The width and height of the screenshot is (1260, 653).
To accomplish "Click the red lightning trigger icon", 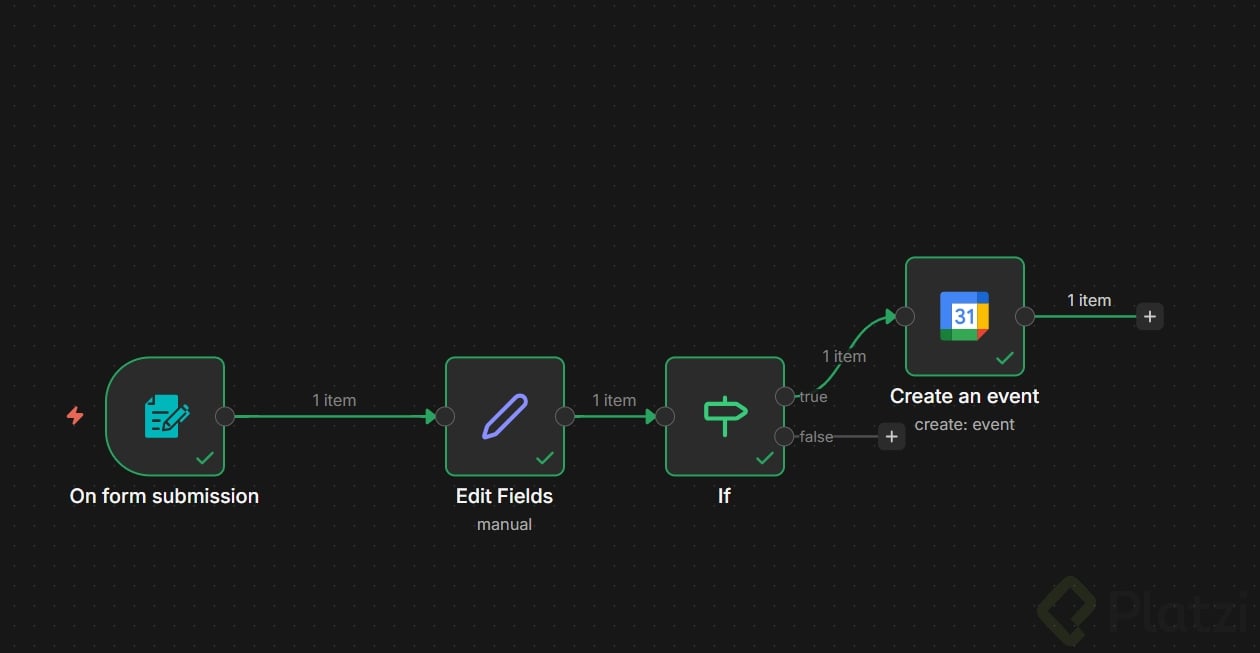I will click(x=75, y=415).
